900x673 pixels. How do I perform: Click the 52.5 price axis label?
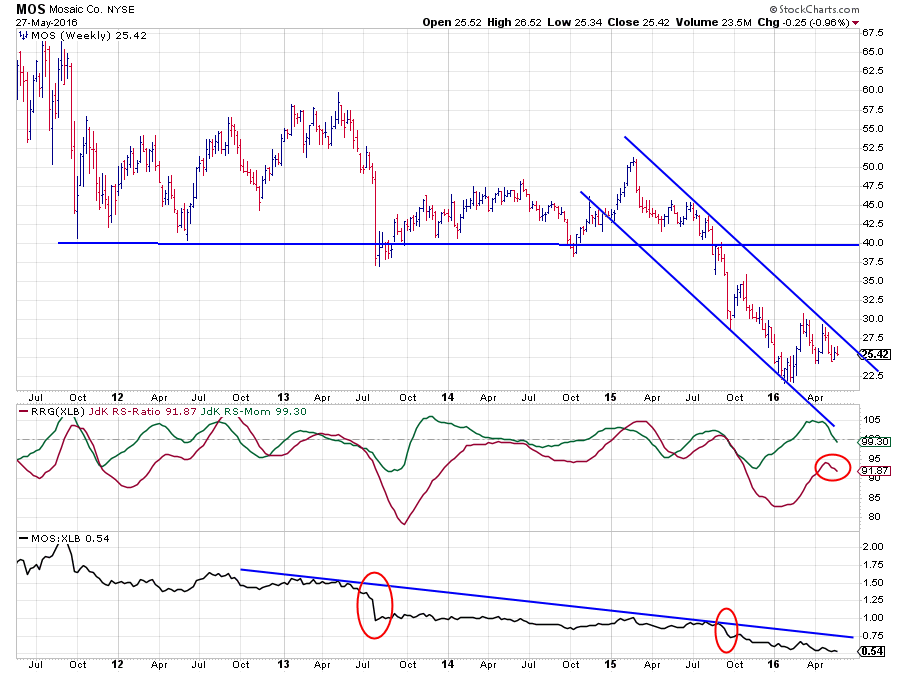[872, 147]
